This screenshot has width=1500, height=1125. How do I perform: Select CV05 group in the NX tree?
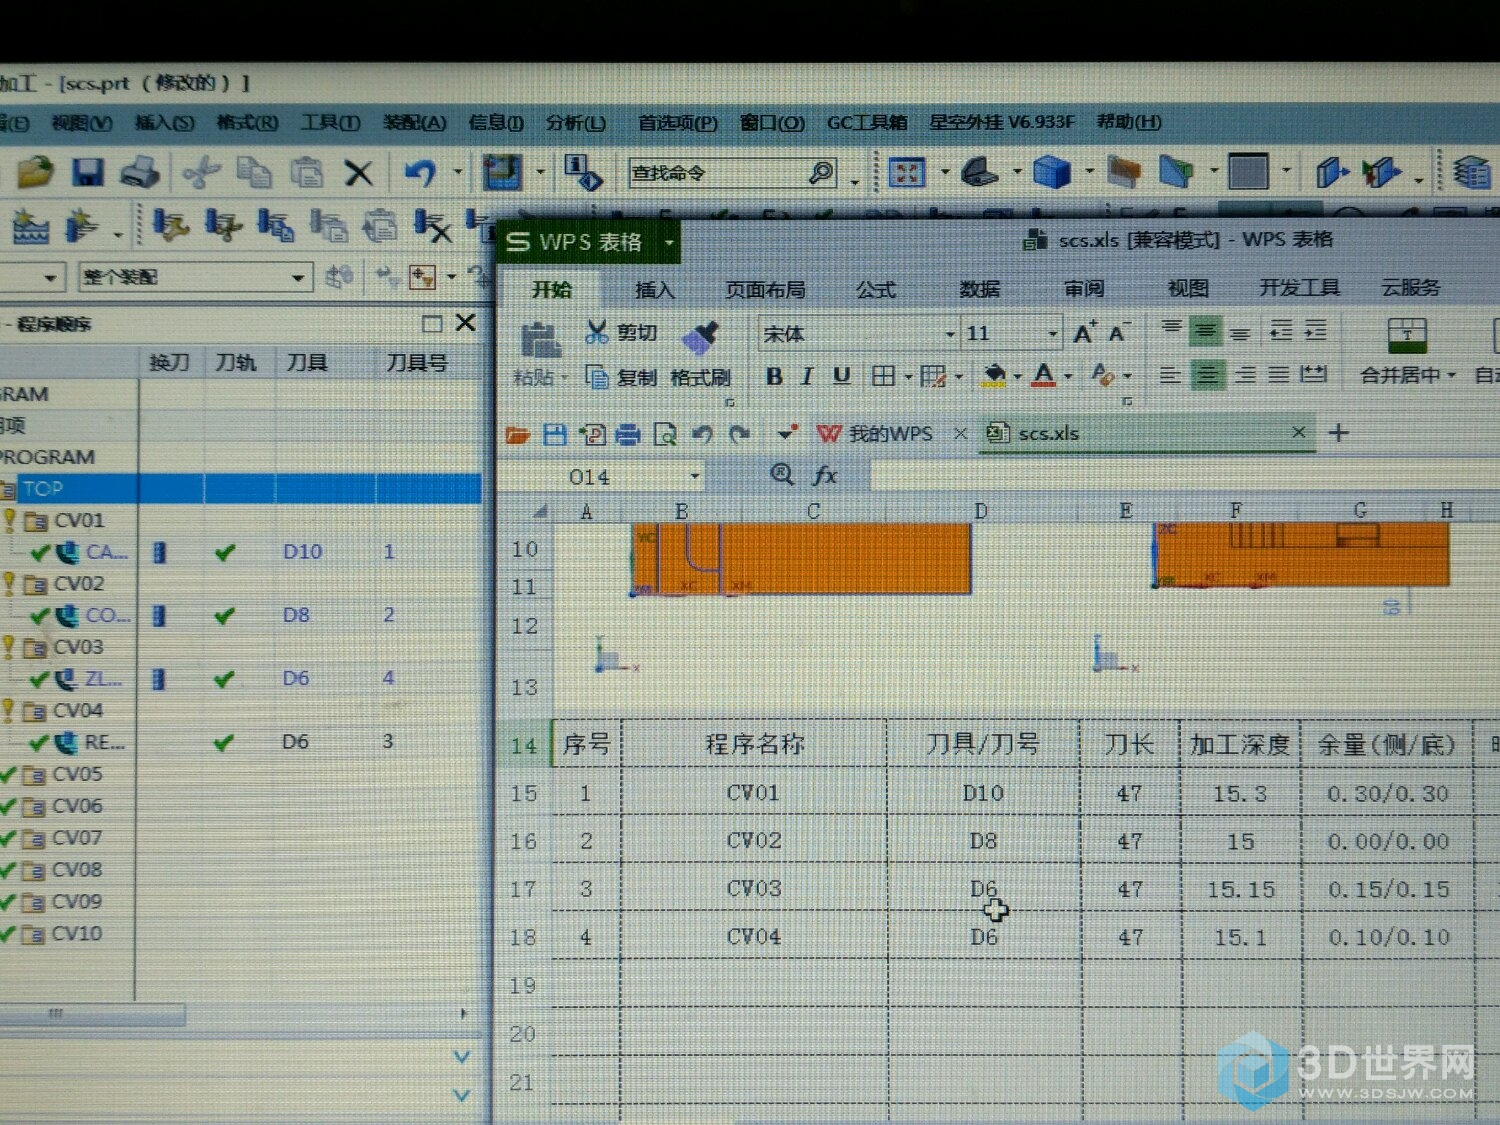point(77,774)
